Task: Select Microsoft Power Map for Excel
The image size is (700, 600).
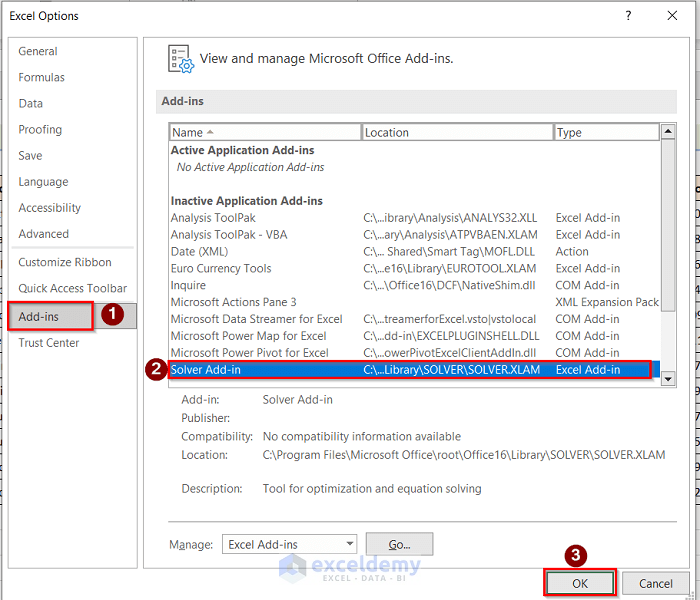Action: tap(414, 336)
